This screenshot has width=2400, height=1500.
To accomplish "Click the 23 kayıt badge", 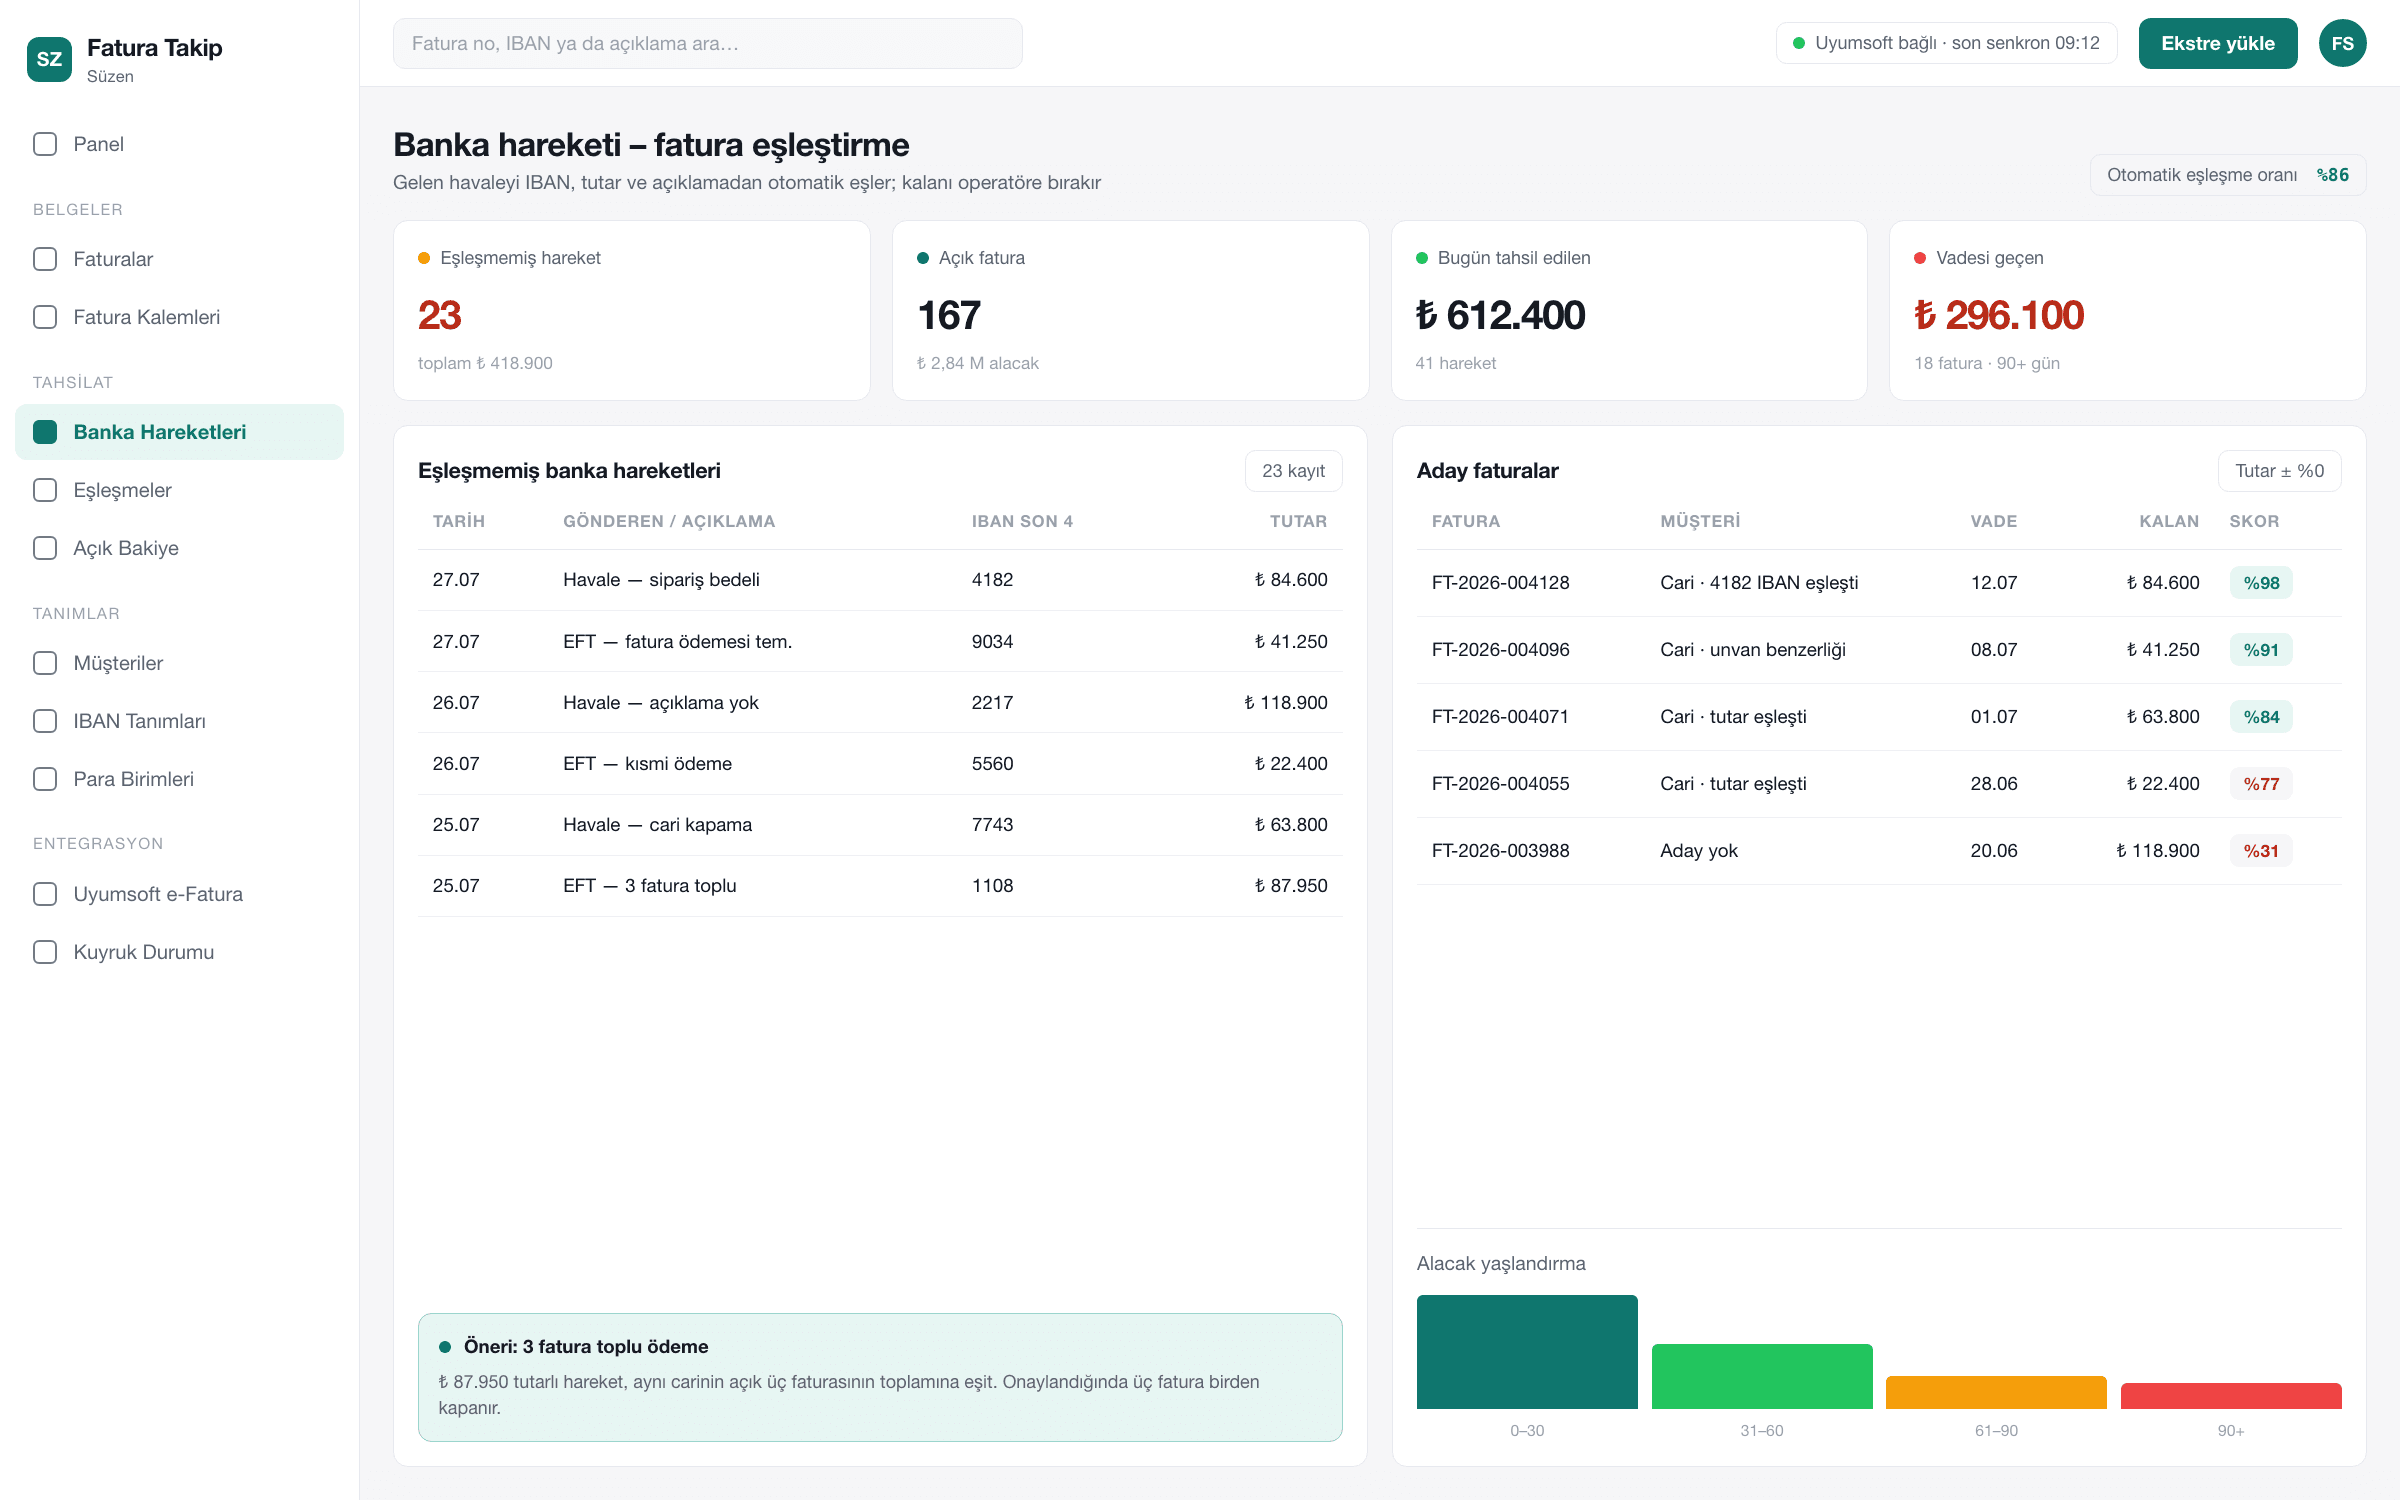I will point(1293,471).
